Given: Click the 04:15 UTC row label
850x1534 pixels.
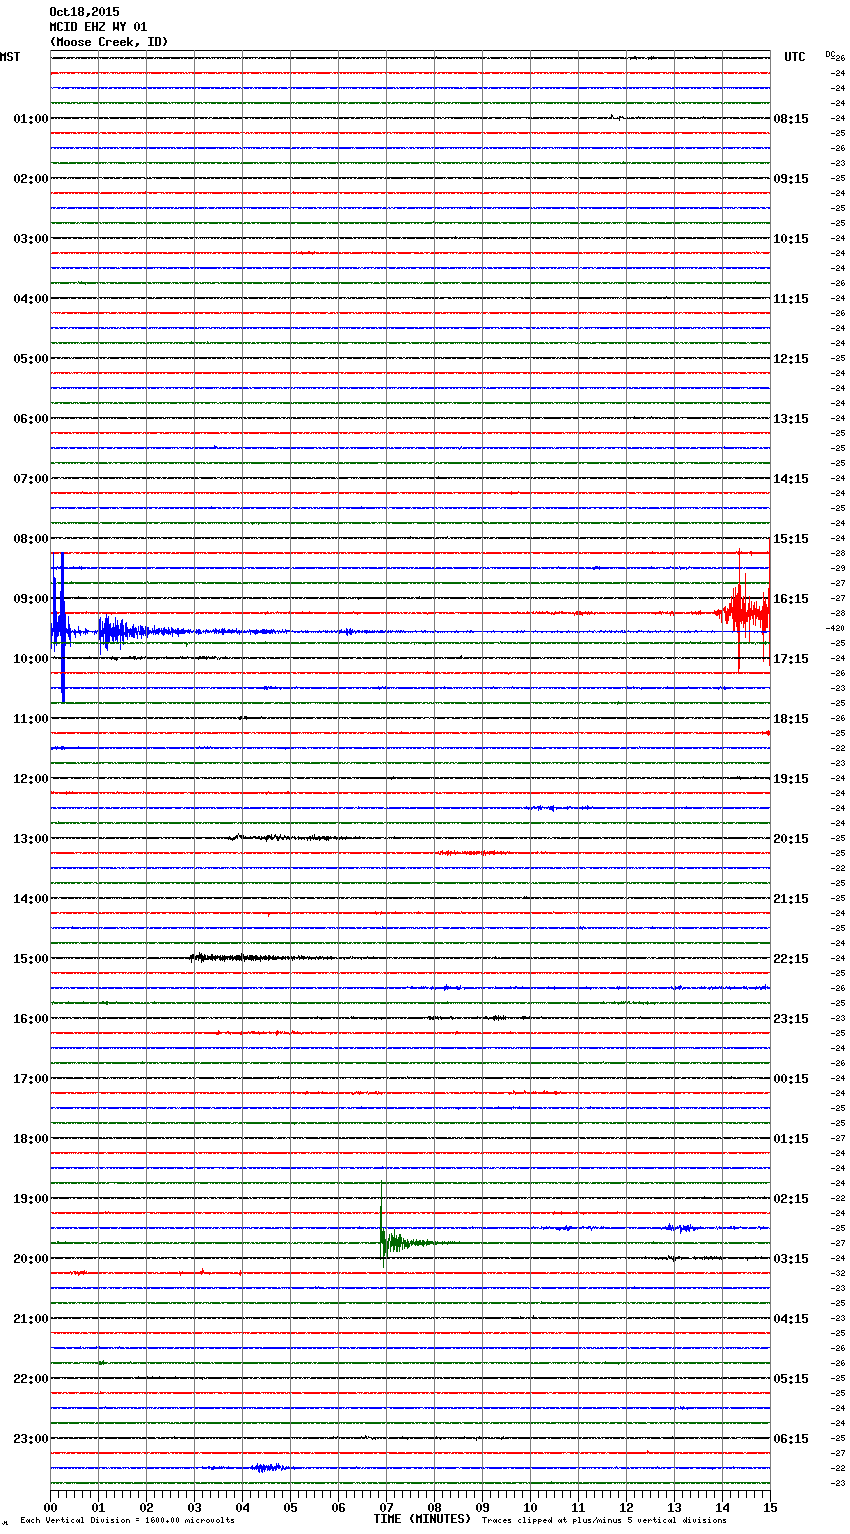Looking at the screenshot, I should (791, 1318).
